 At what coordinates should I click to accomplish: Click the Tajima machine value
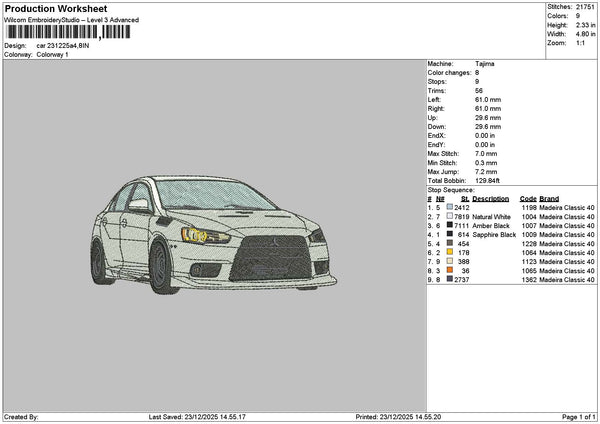point(485,63)
